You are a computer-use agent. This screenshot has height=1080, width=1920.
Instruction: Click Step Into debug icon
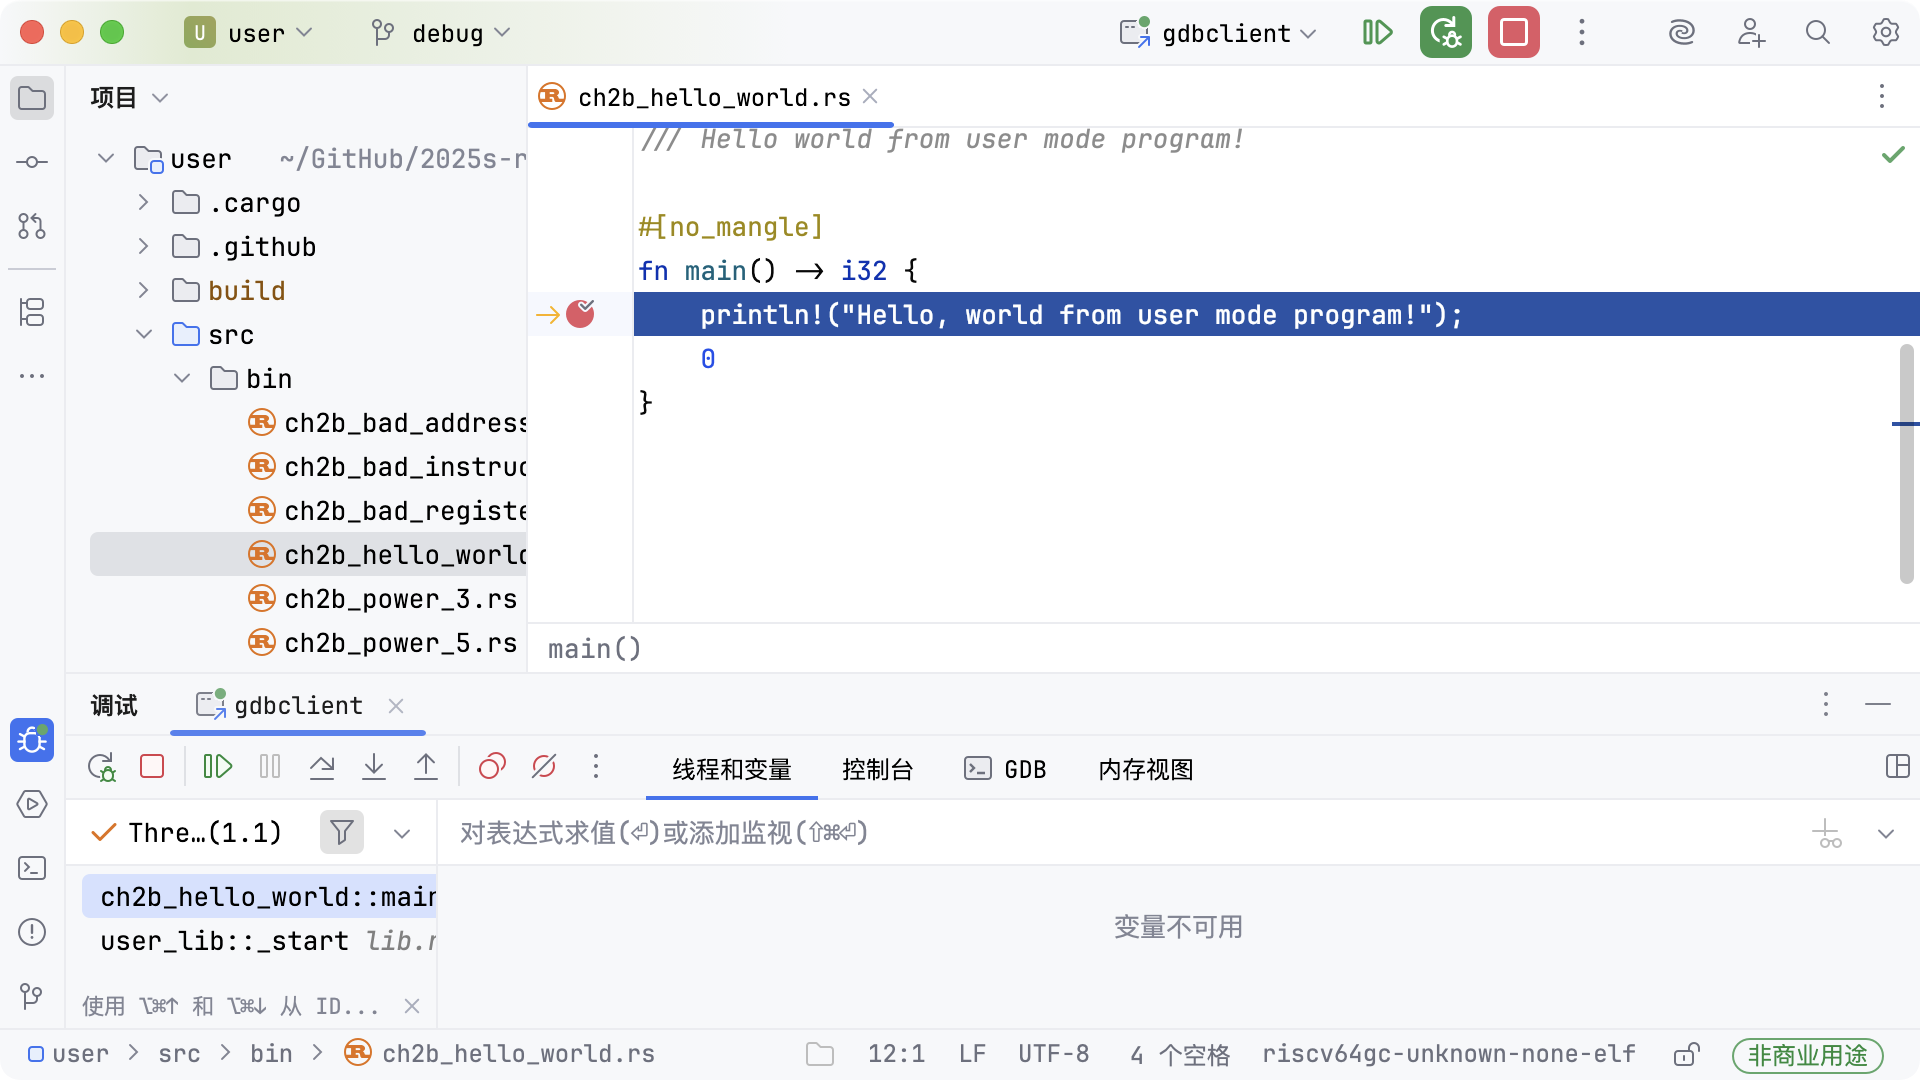[x=374, y=767]
